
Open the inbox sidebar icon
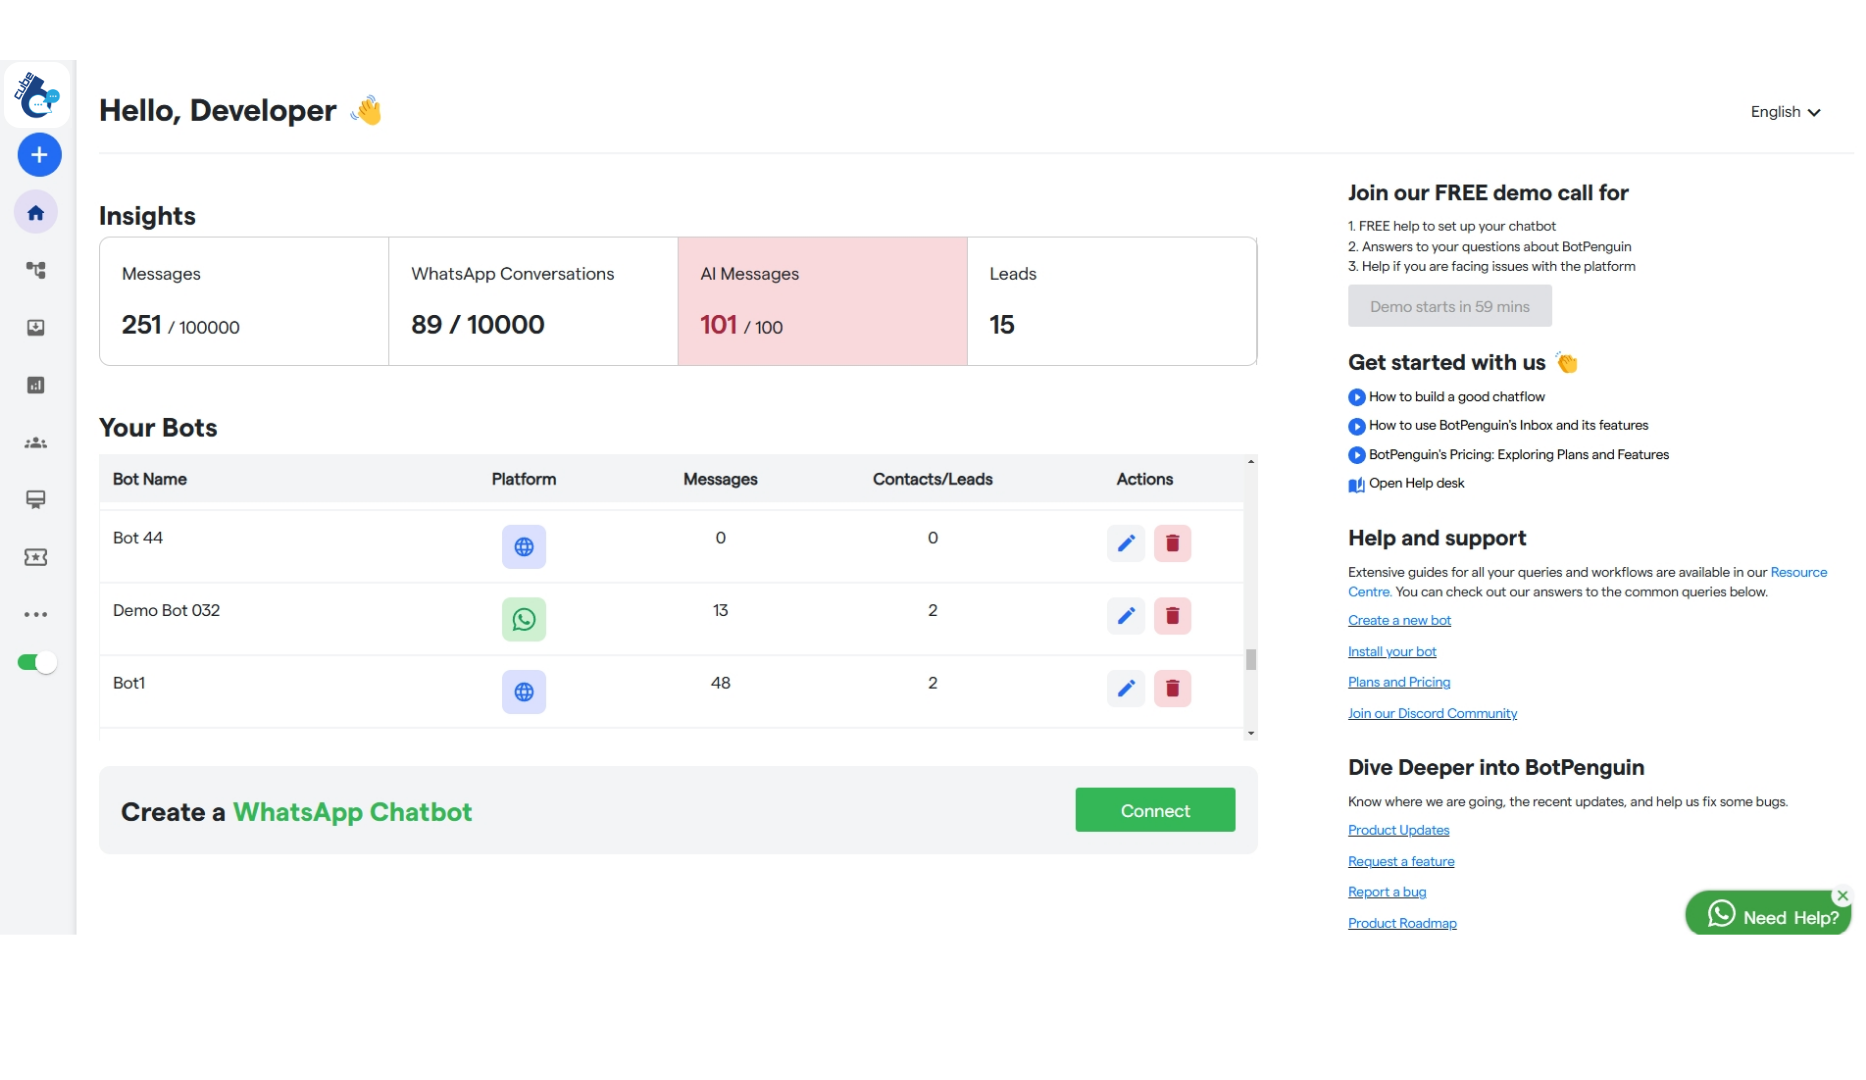(36, 328)
